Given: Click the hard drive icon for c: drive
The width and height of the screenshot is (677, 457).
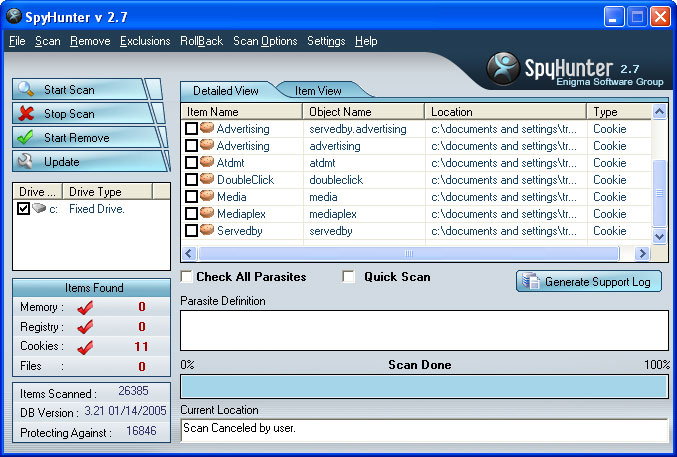Looking at the screenshot, I should [39, 208].
